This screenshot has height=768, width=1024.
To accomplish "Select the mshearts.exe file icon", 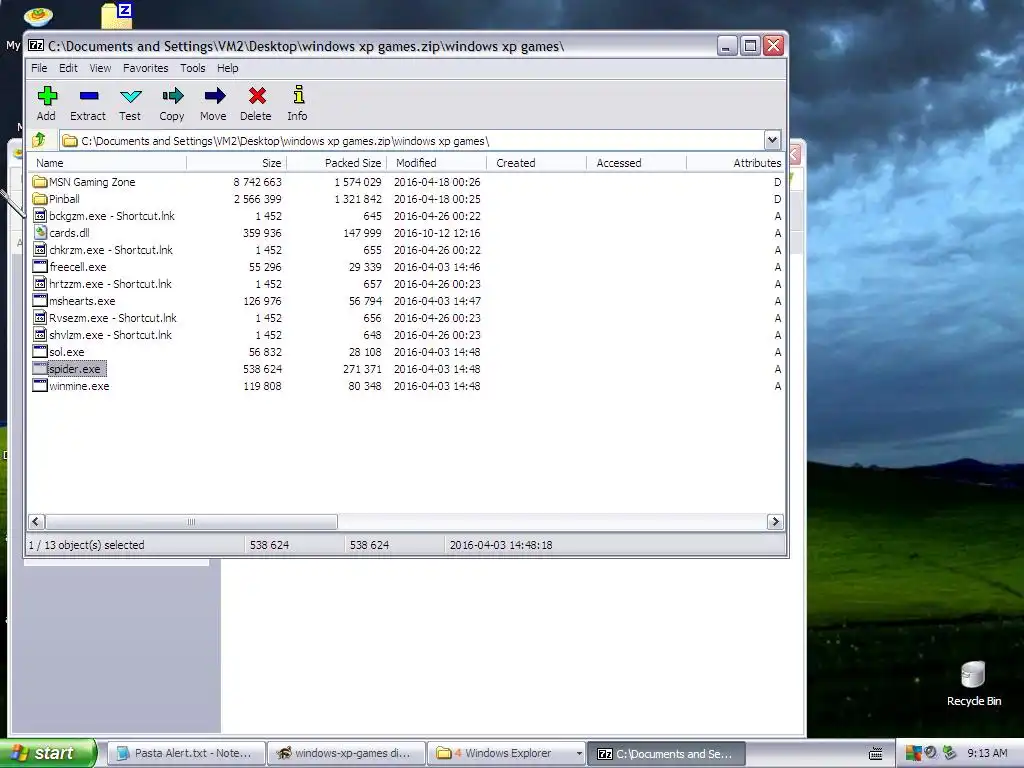I will point(40,300).
